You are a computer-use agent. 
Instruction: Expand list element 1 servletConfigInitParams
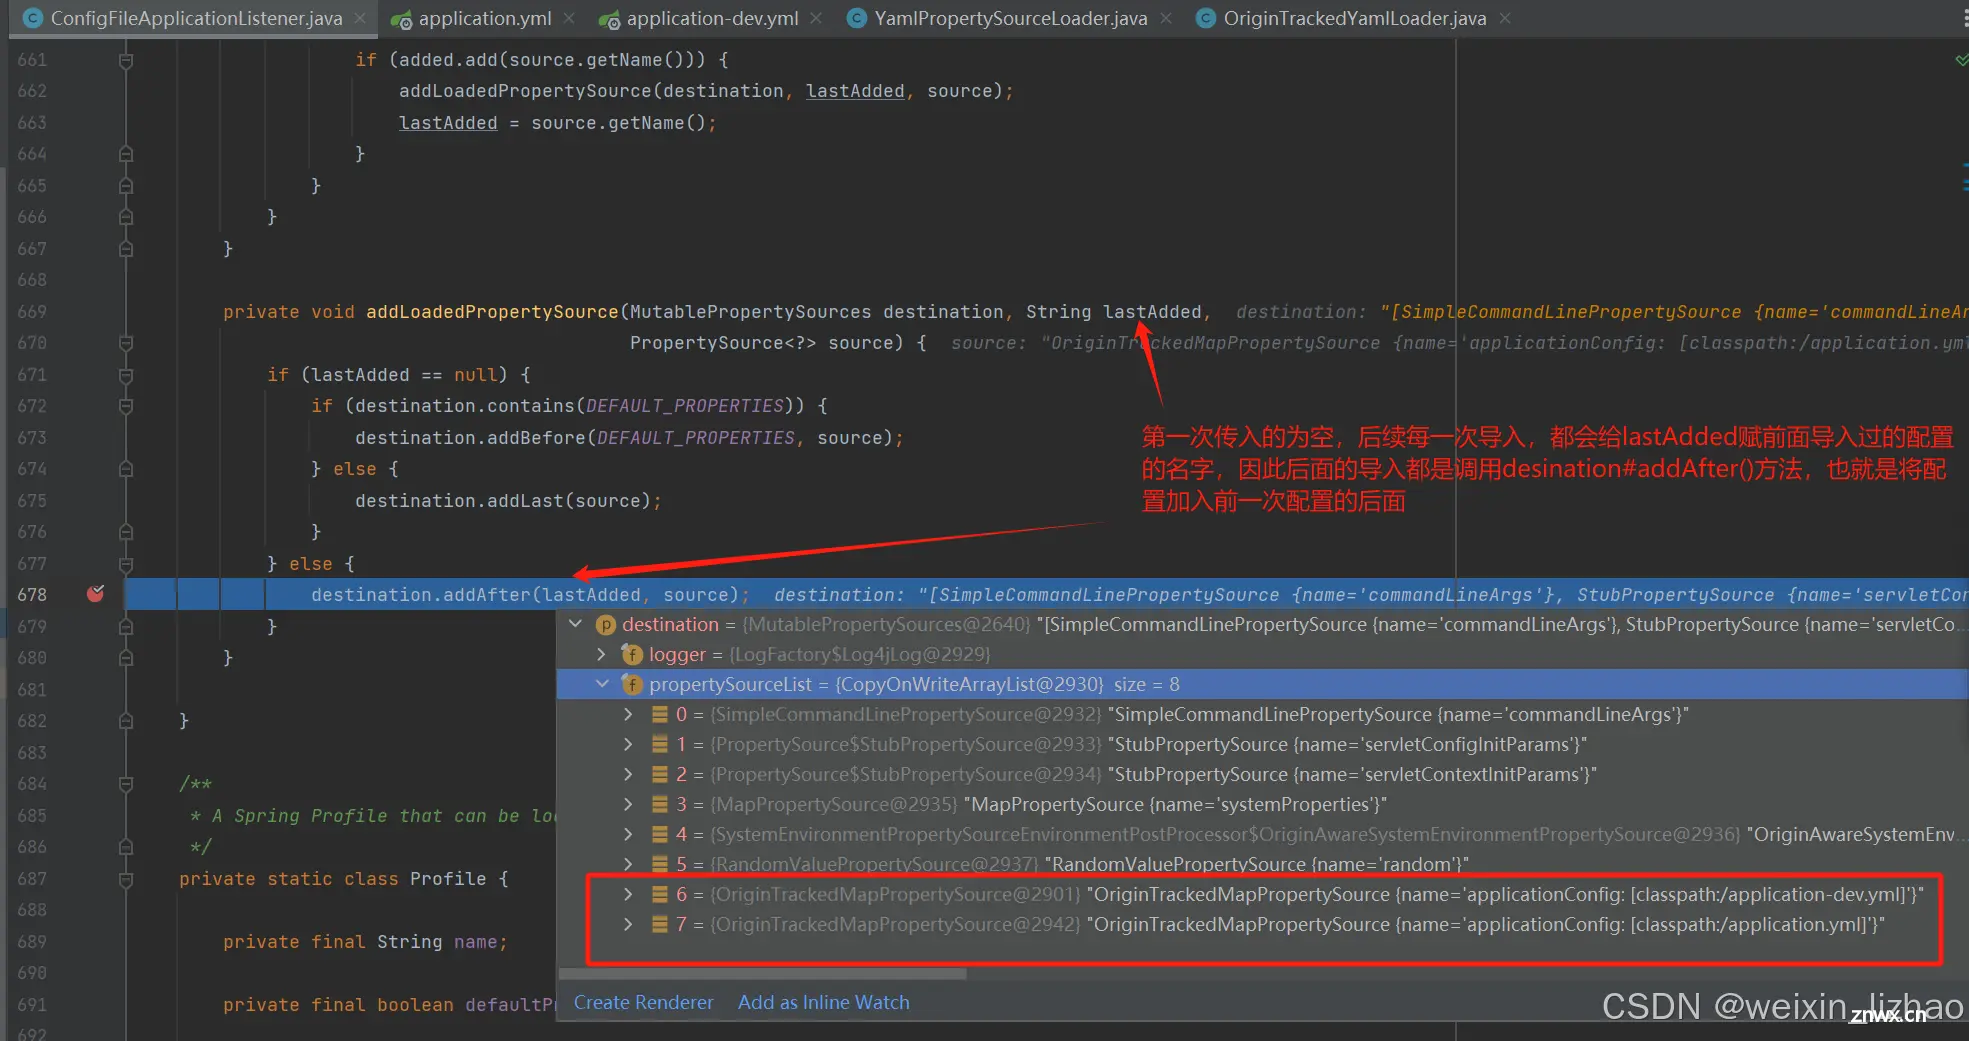628,744
